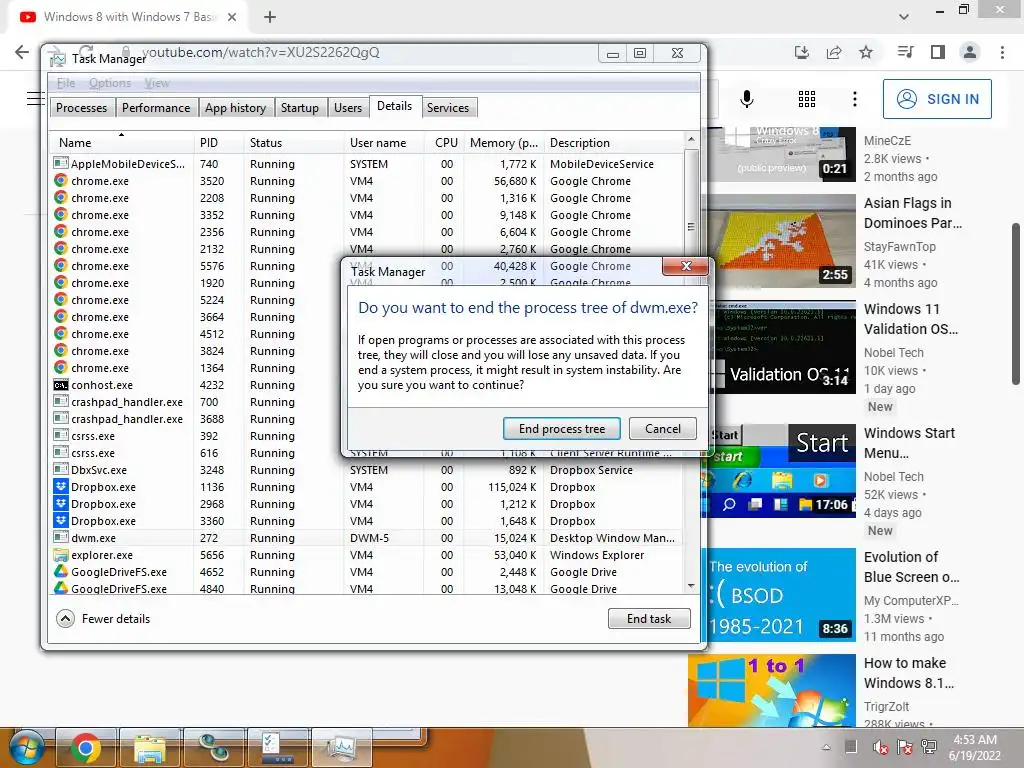
Task: Select crashpad_handler.exe with PID 700
Action: click(196, 402)
